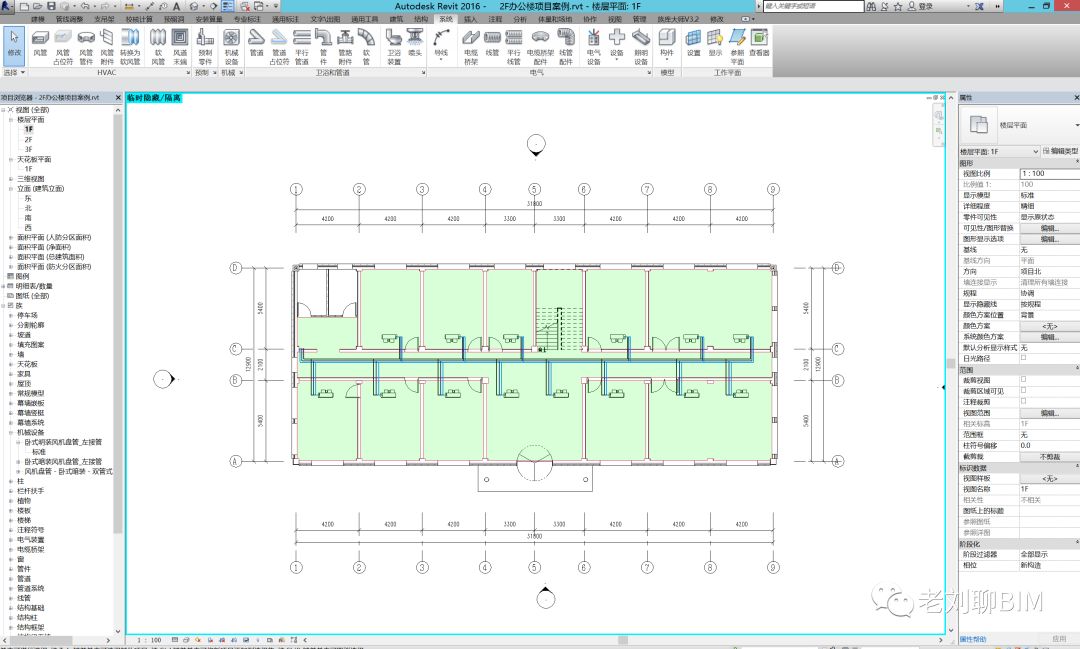Switch to the 建筑 ribbon tab

tap(397, 19)
